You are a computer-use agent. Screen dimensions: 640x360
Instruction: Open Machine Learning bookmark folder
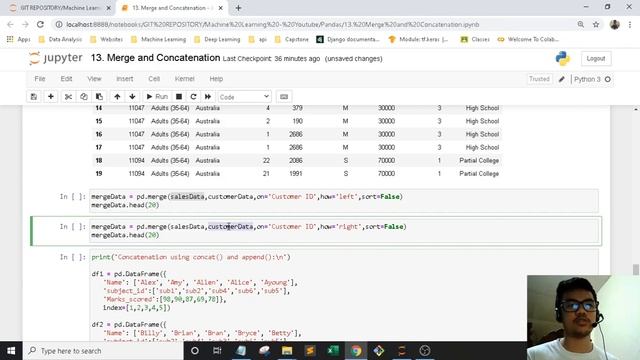coord(158,39)
